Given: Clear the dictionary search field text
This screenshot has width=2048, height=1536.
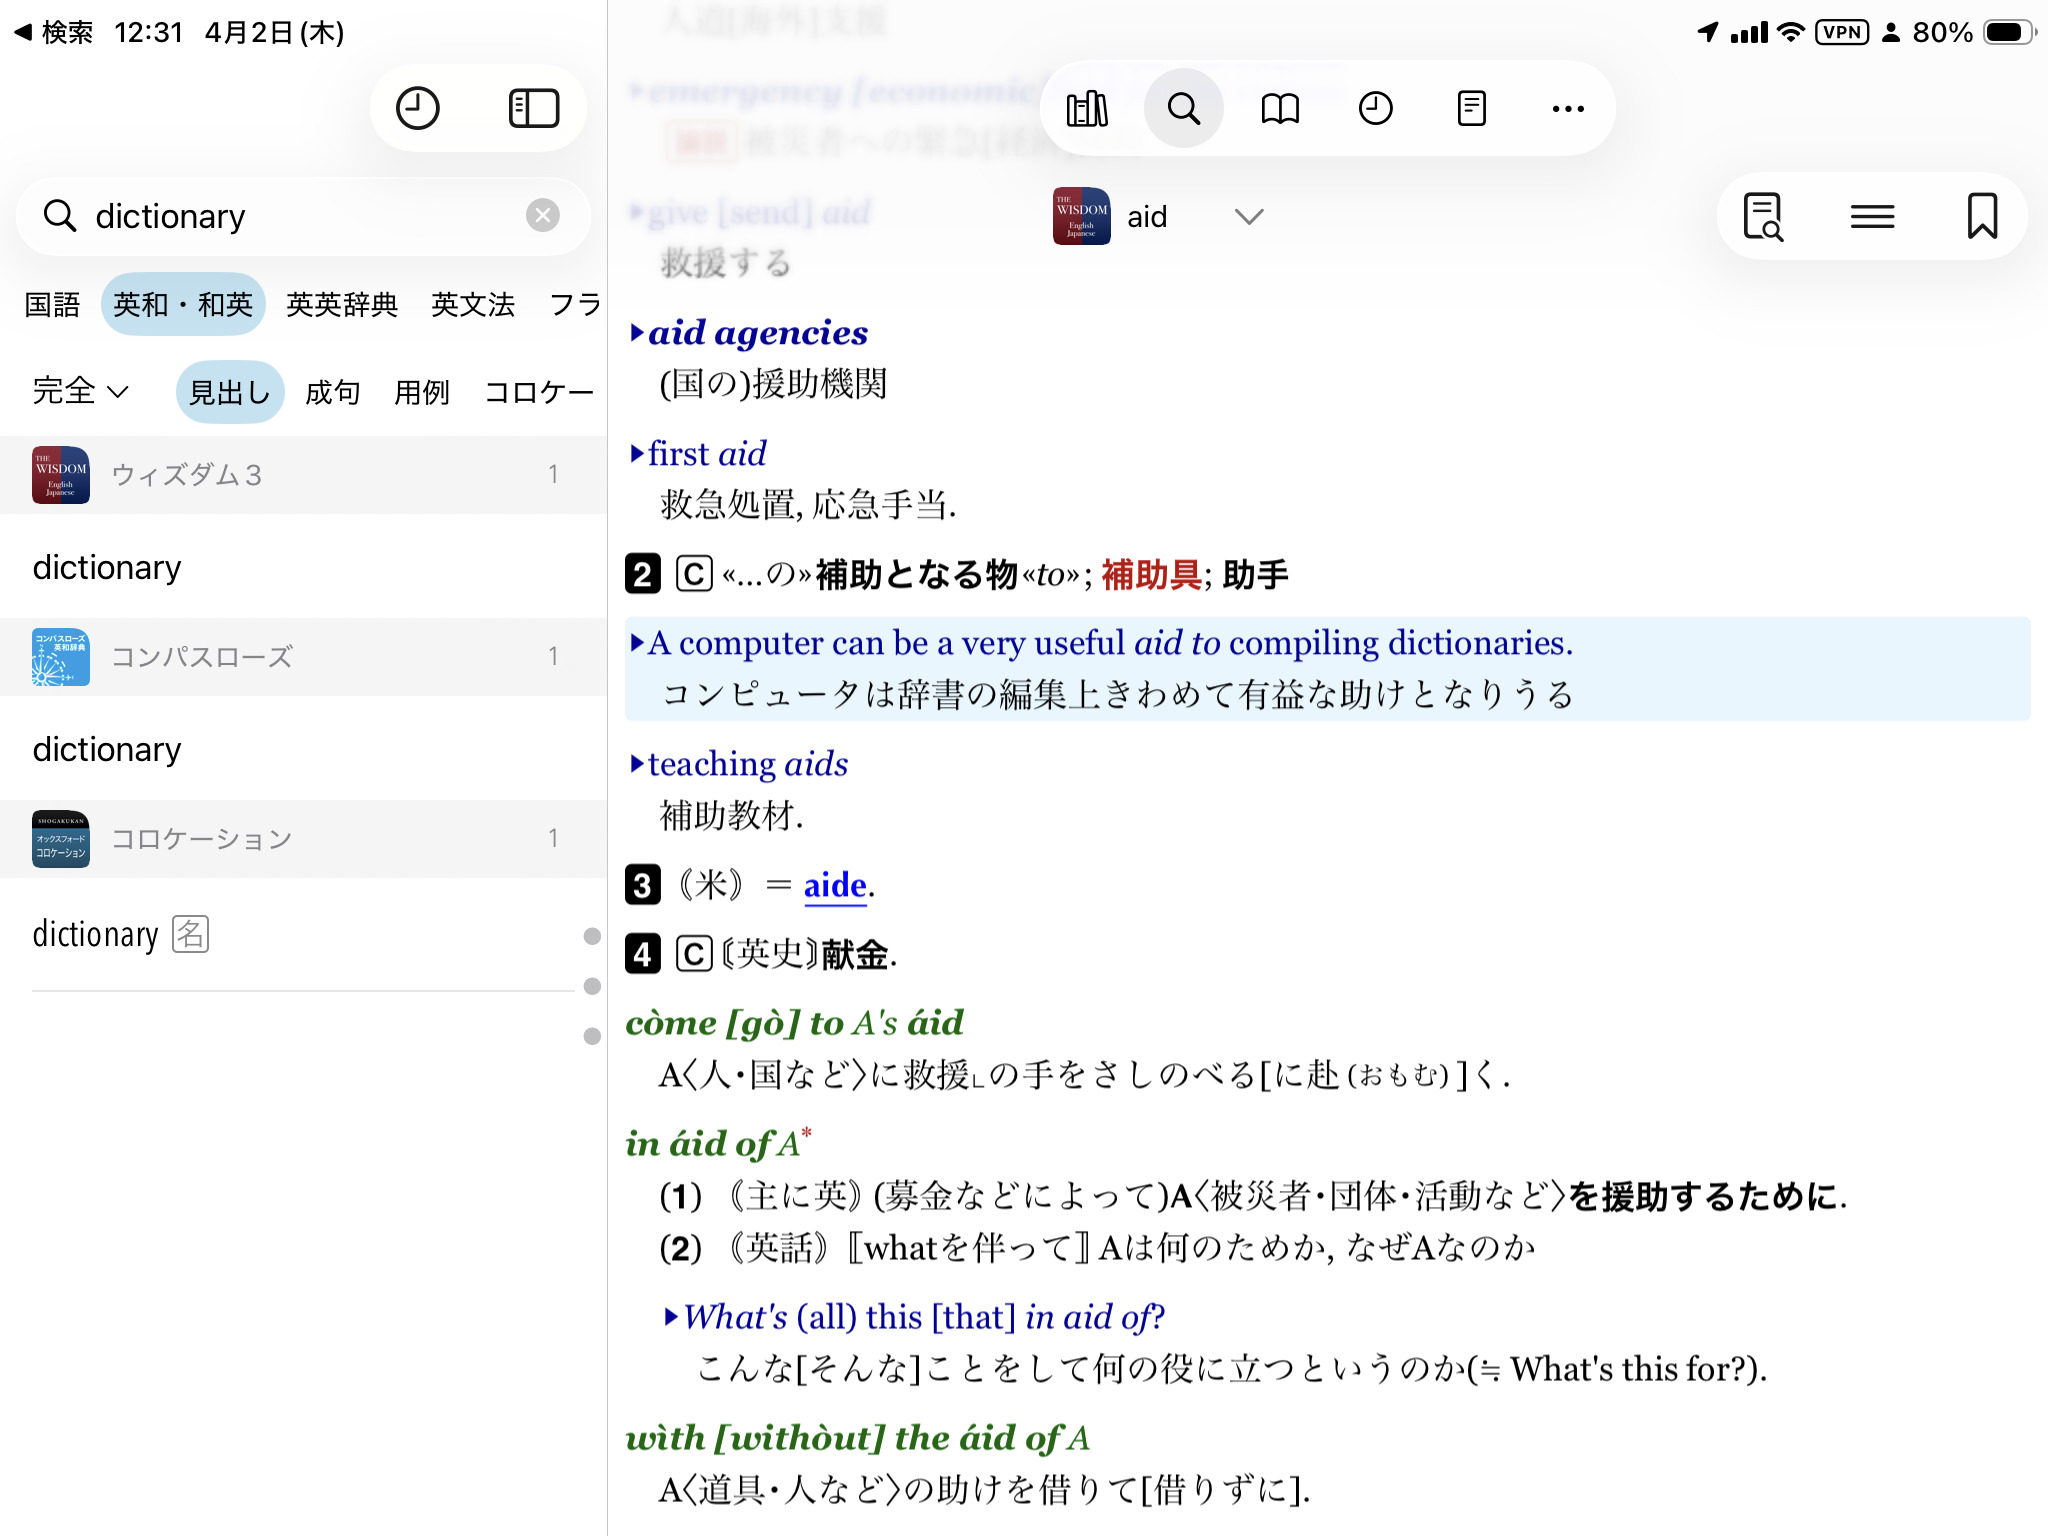Looking at the screenshot, I should click(x=543, y=215).
